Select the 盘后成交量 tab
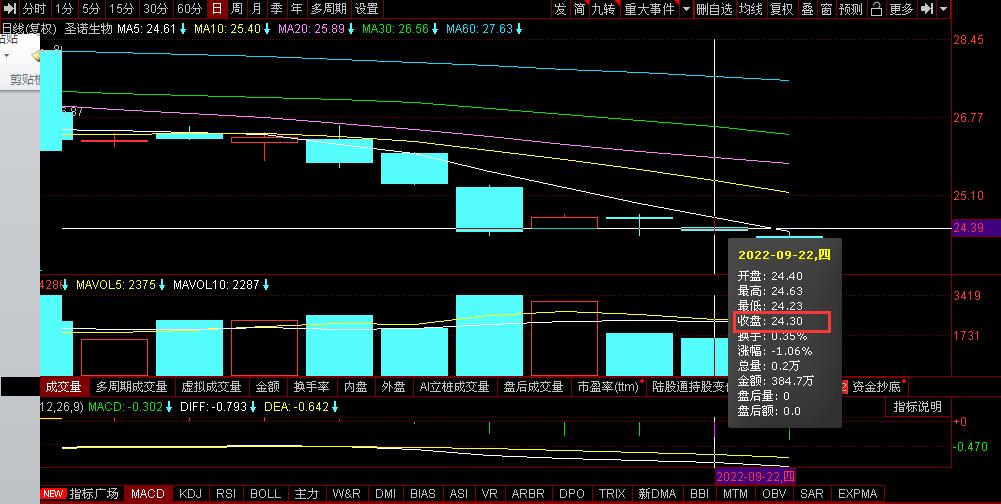The width and height of the screenshot is (1001, 504). coord(533,386)
